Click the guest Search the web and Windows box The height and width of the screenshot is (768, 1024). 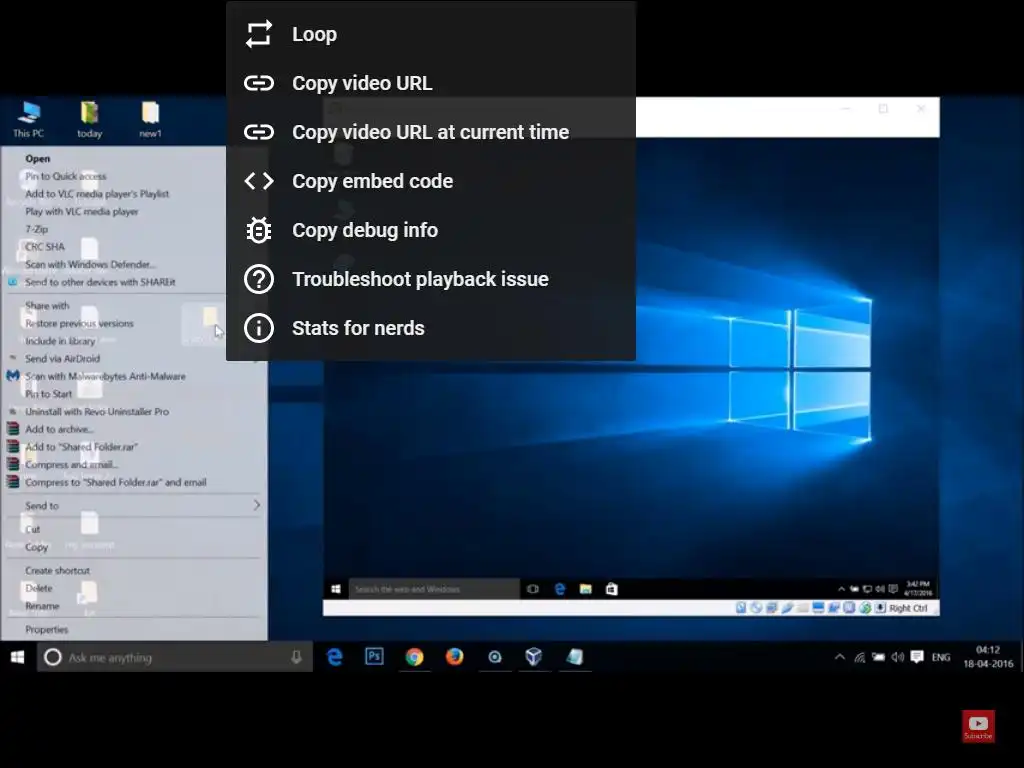click(x=434, y=589)
